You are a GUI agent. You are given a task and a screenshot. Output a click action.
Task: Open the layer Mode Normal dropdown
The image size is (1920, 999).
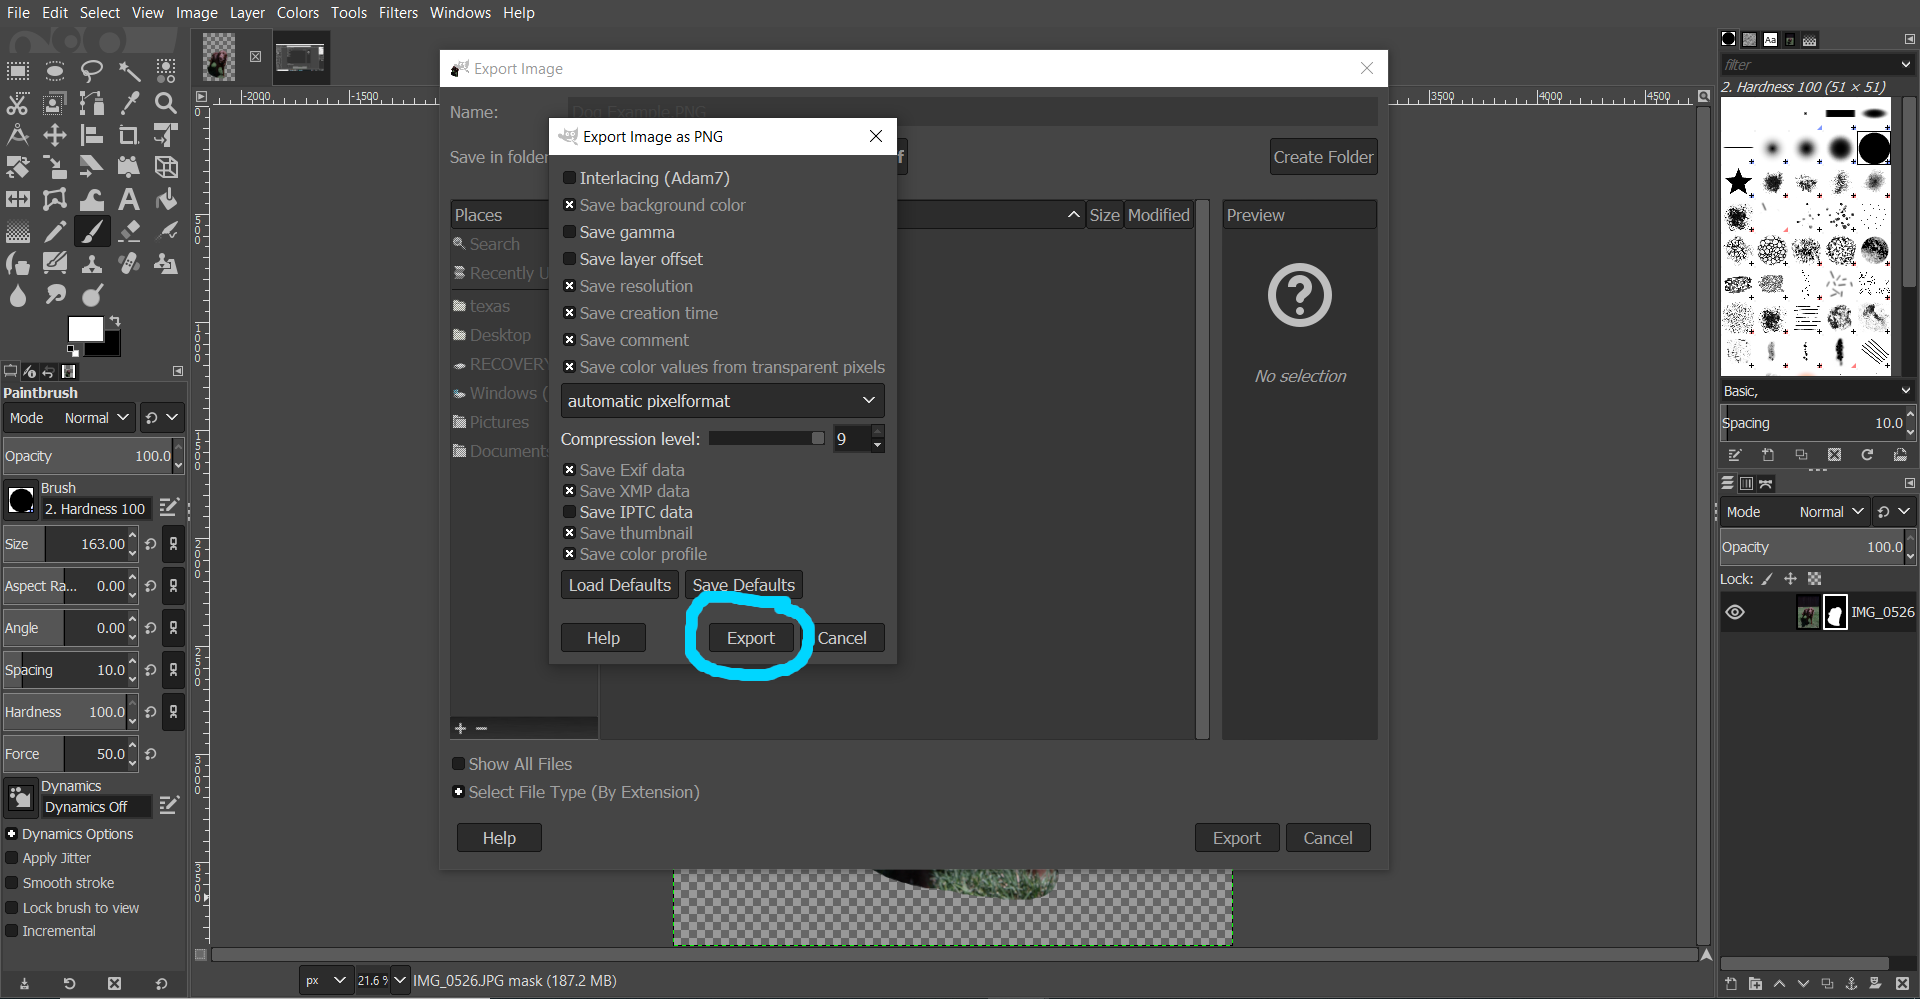pos(1795,512)
